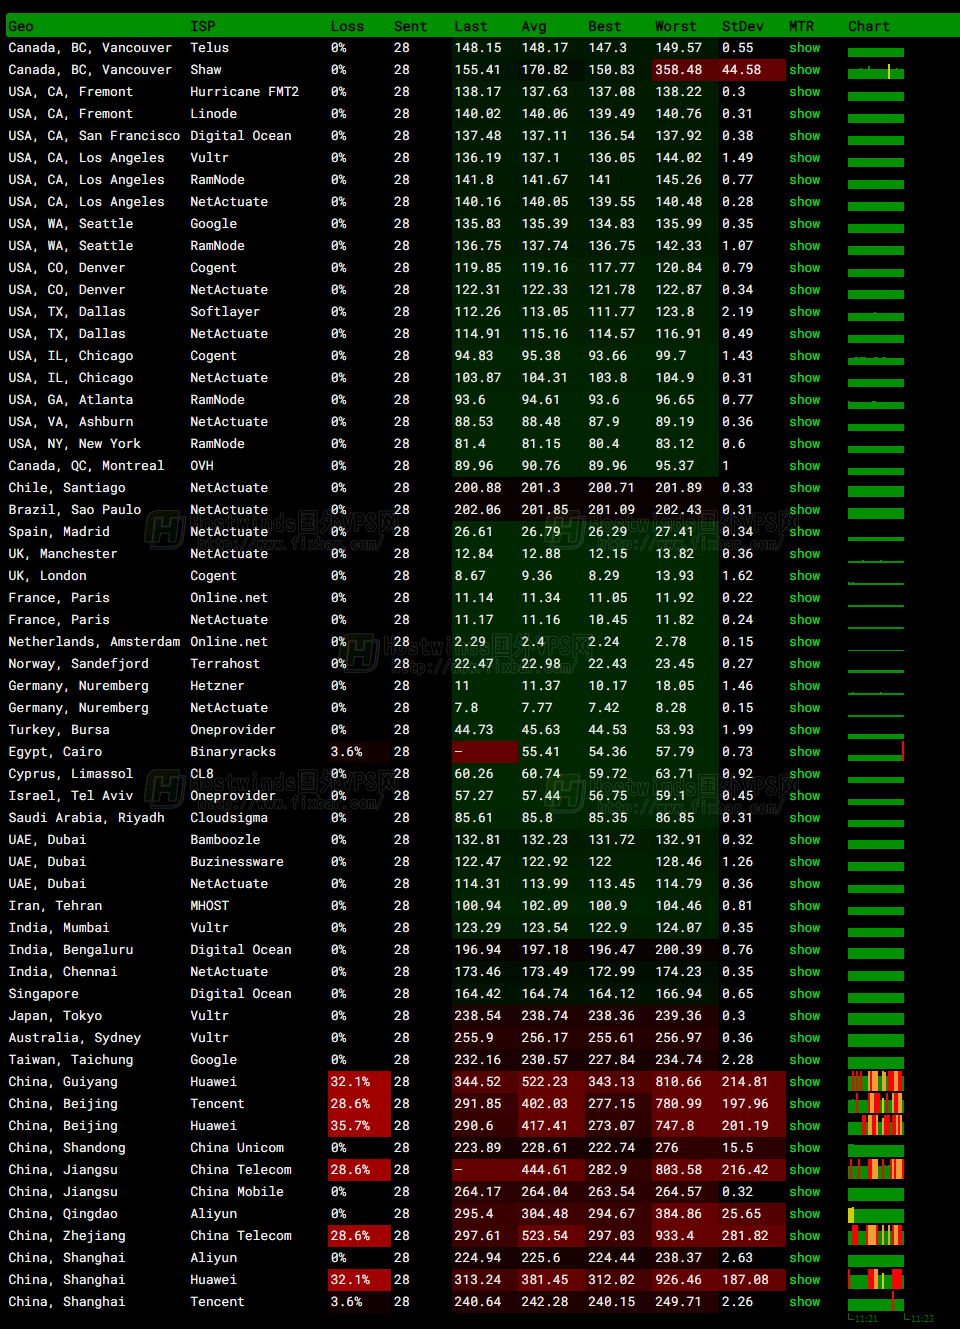Click the ISP column header

[203, 27]
